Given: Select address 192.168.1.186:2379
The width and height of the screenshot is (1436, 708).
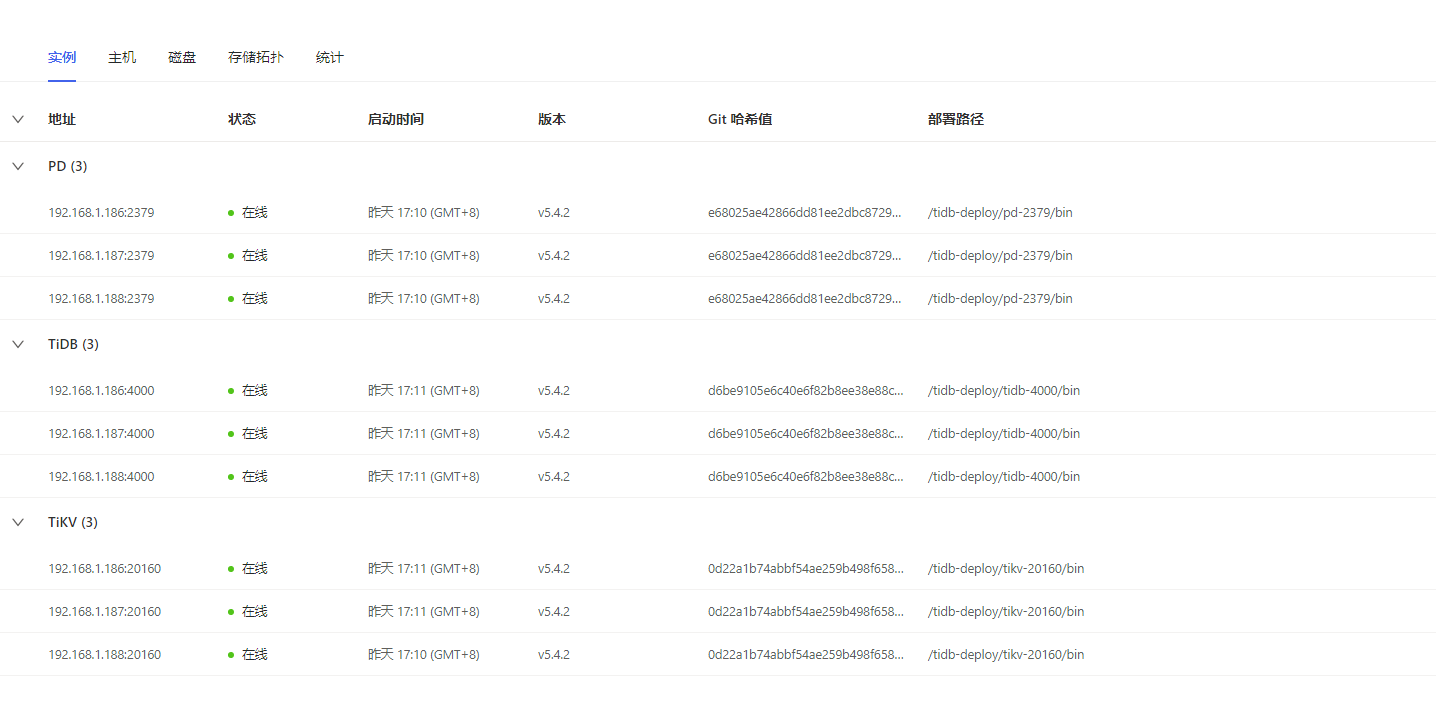Looking at the screenshot, I should [101, 213].
